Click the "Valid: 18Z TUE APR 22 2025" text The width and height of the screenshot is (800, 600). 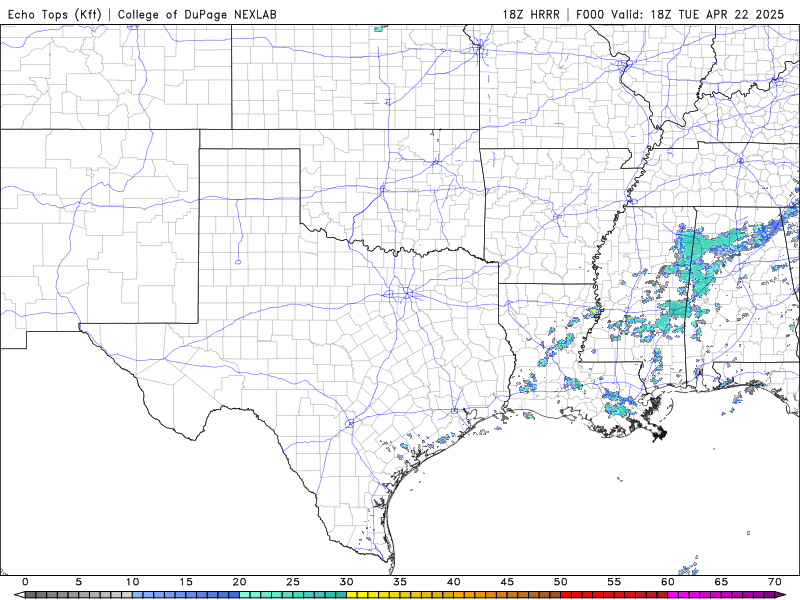[699, 14]
